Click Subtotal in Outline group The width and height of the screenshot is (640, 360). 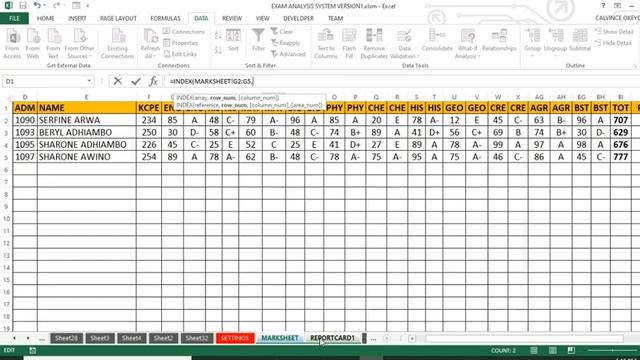[x=580, y=40]
